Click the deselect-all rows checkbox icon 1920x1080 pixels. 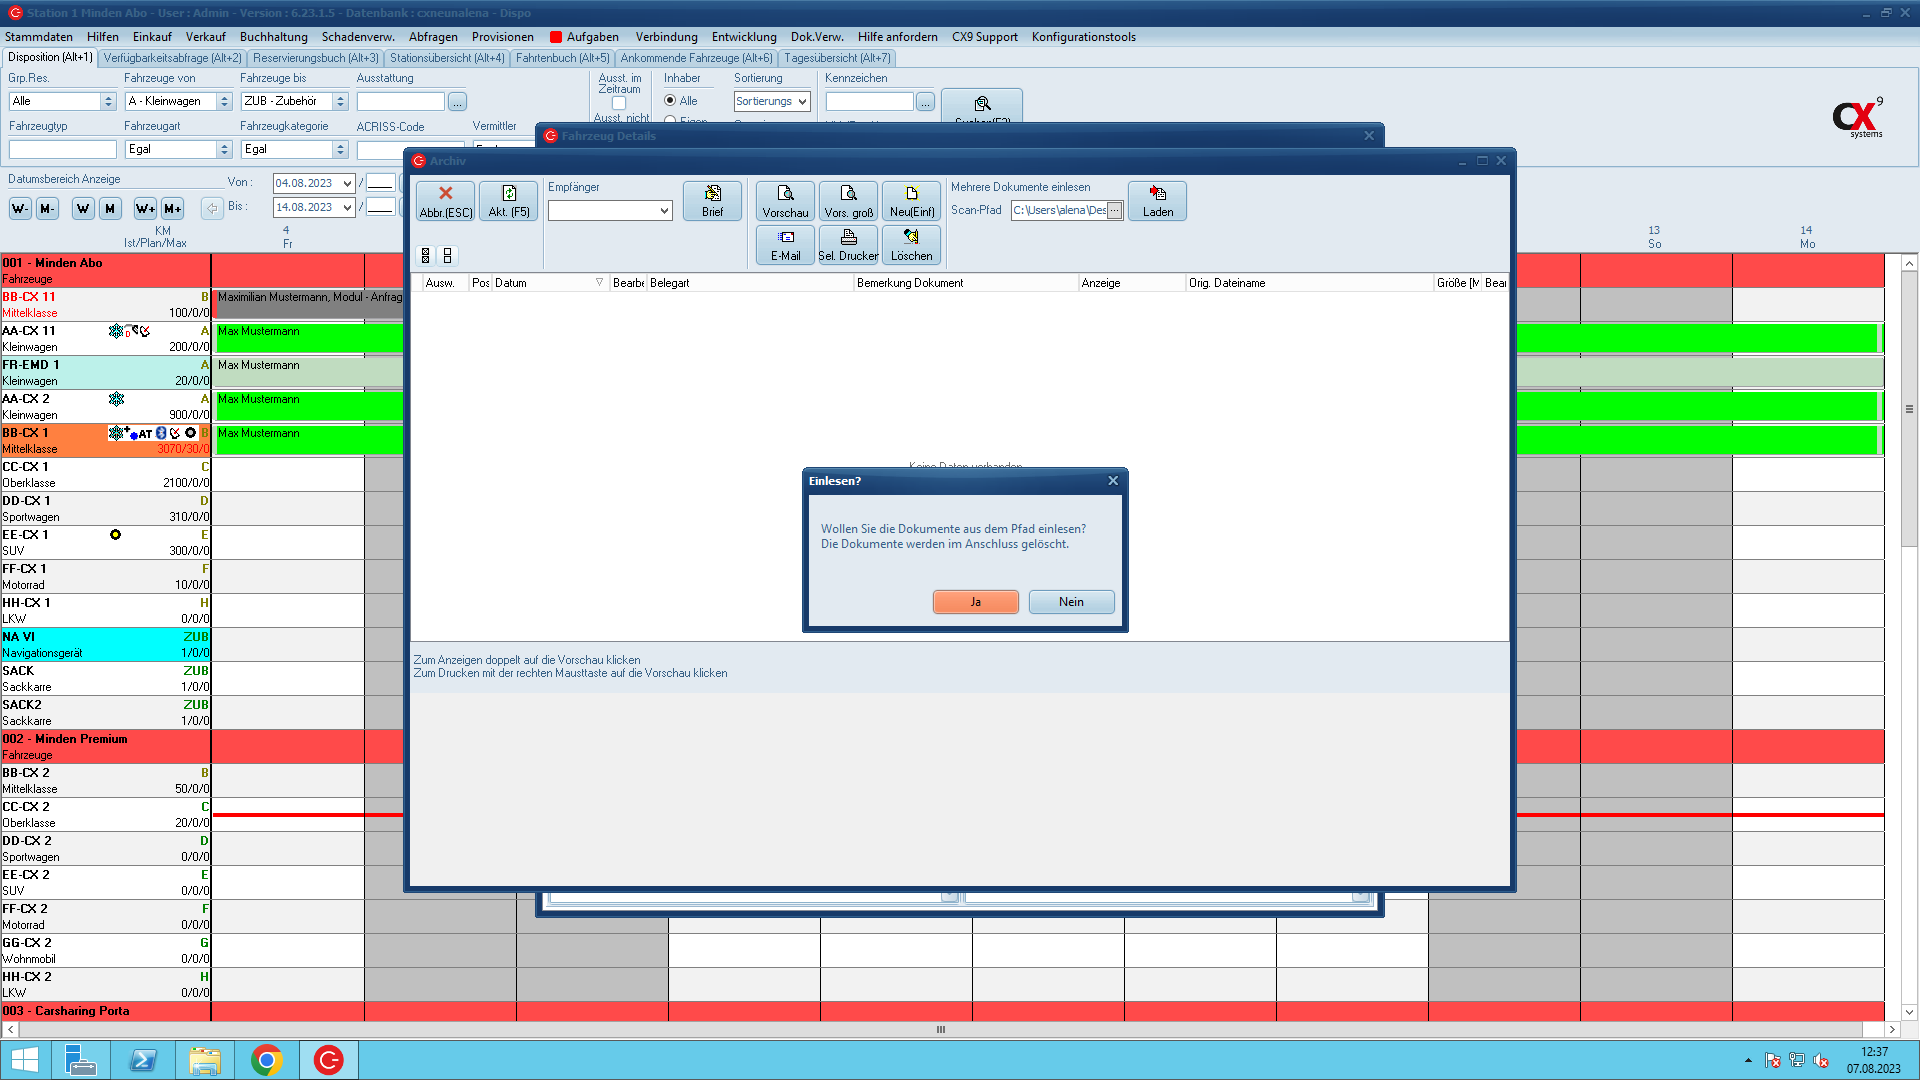pos(448,256)
